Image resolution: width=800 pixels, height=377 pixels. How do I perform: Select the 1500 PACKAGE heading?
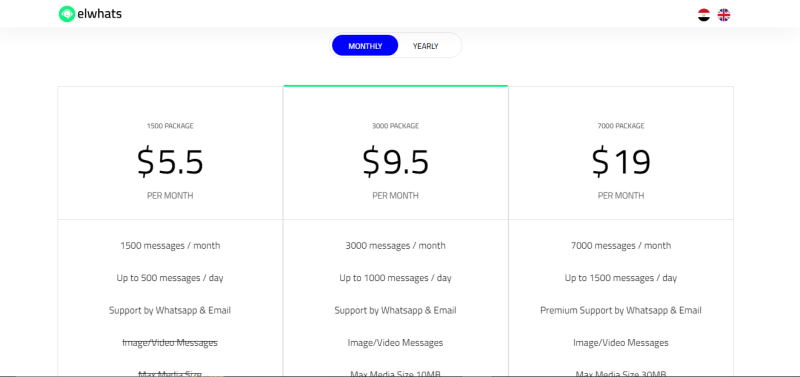170,126
